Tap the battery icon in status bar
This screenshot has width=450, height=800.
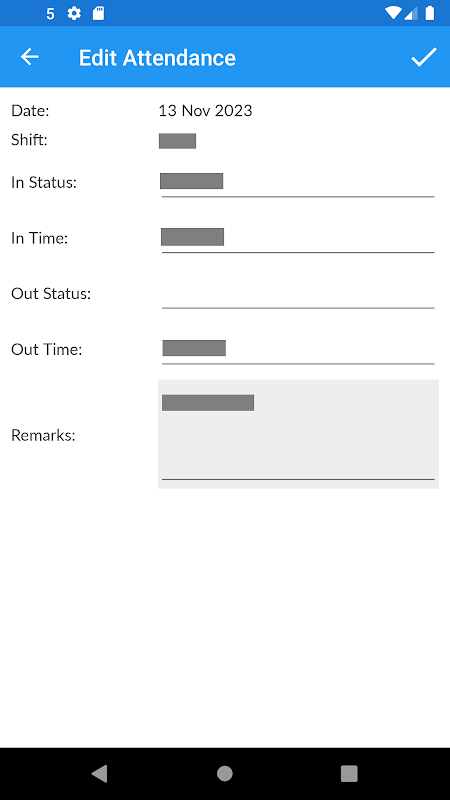point(430,13)
